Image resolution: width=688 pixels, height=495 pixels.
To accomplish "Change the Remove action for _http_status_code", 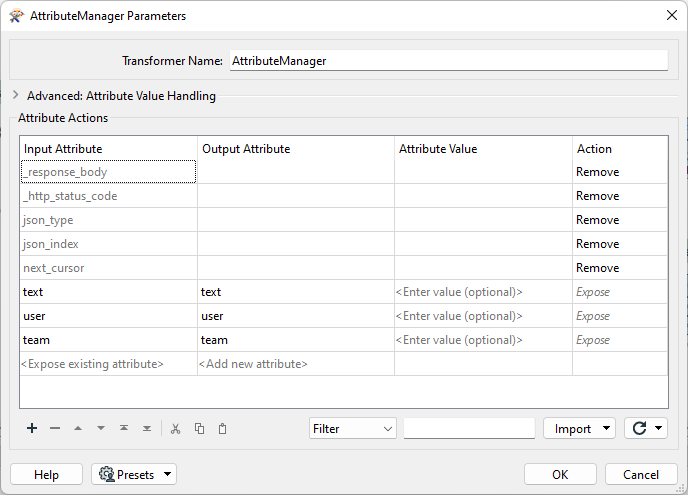I will coord(620,196).
